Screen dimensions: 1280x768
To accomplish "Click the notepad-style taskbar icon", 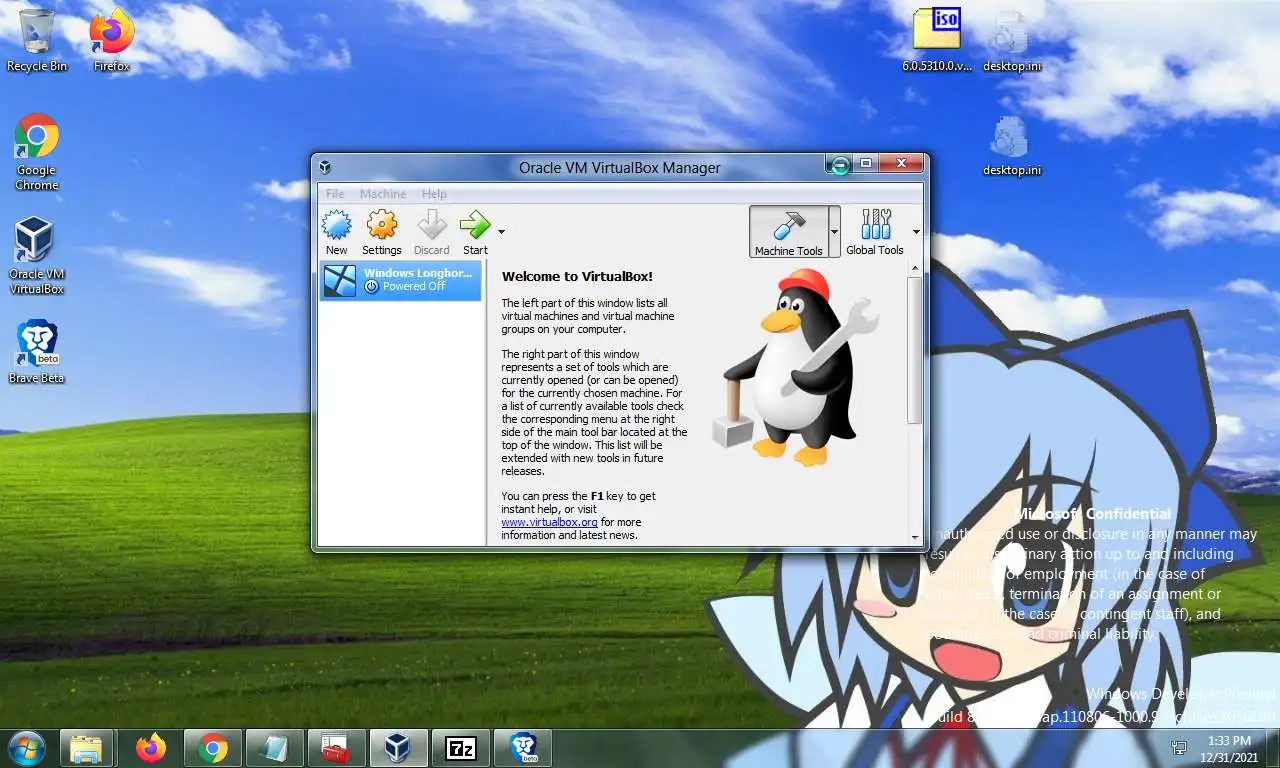I will tap(275, 747).
